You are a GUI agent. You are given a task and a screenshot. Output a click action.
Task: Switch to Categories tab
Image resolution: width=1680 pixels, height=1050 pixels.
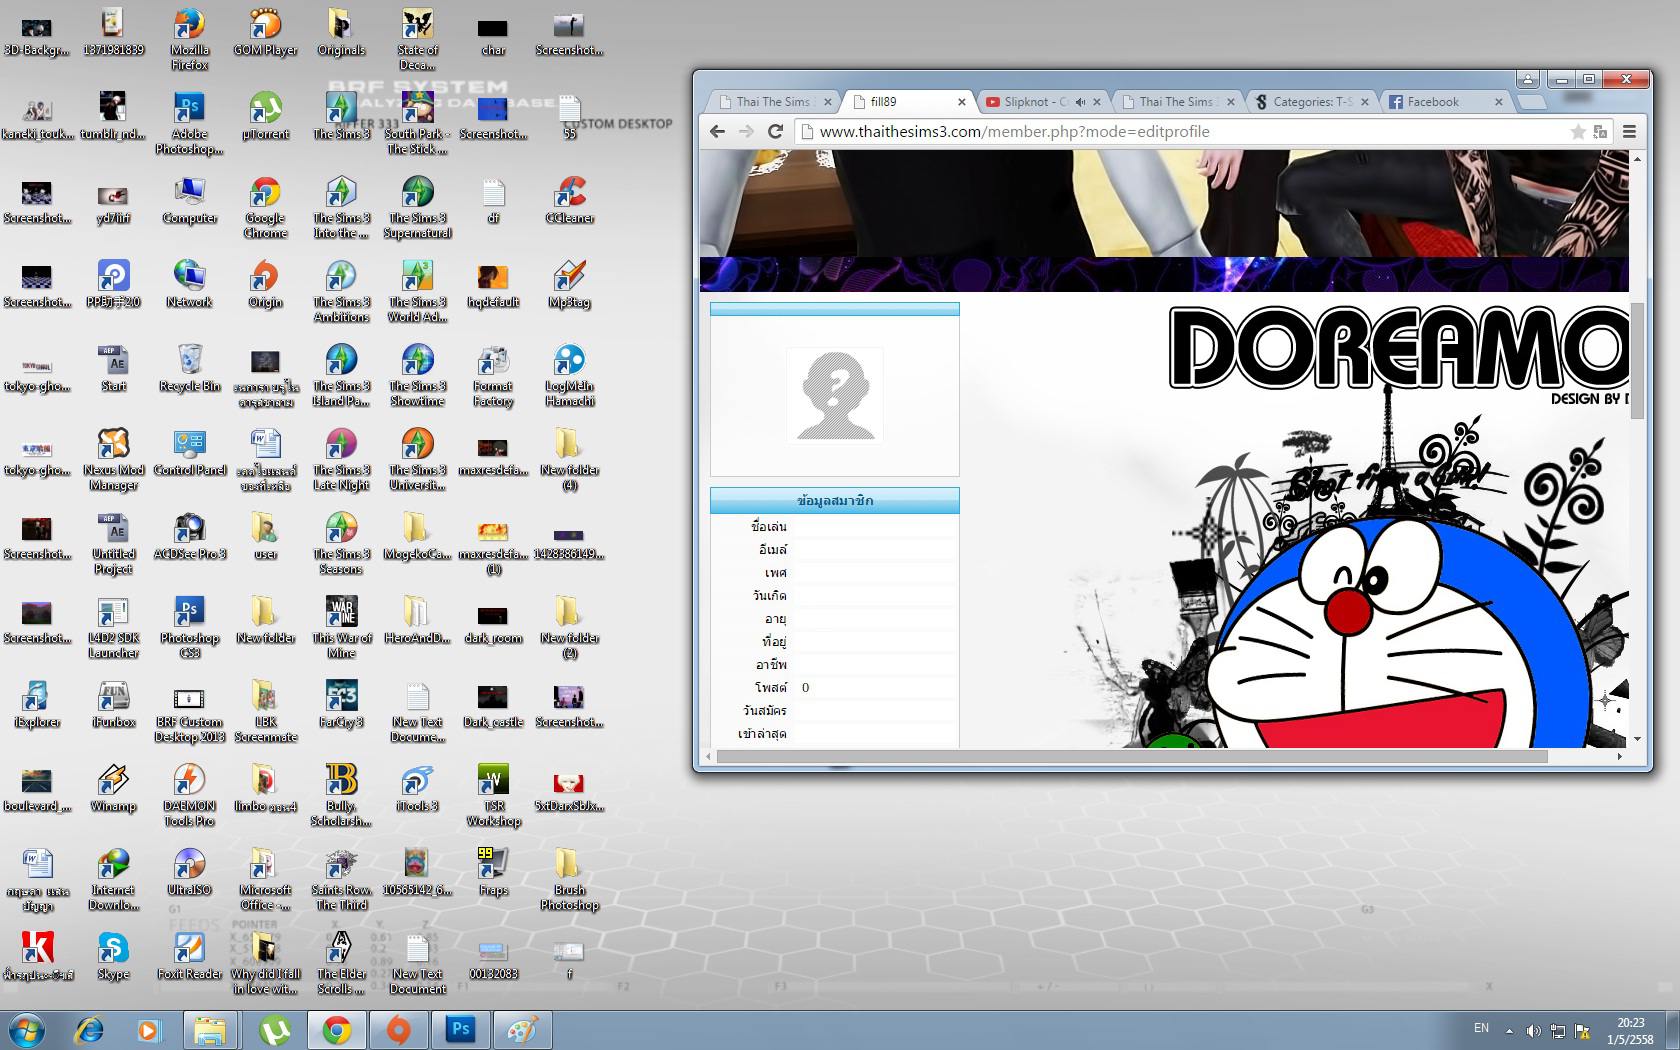click(x=1310, y=101)
